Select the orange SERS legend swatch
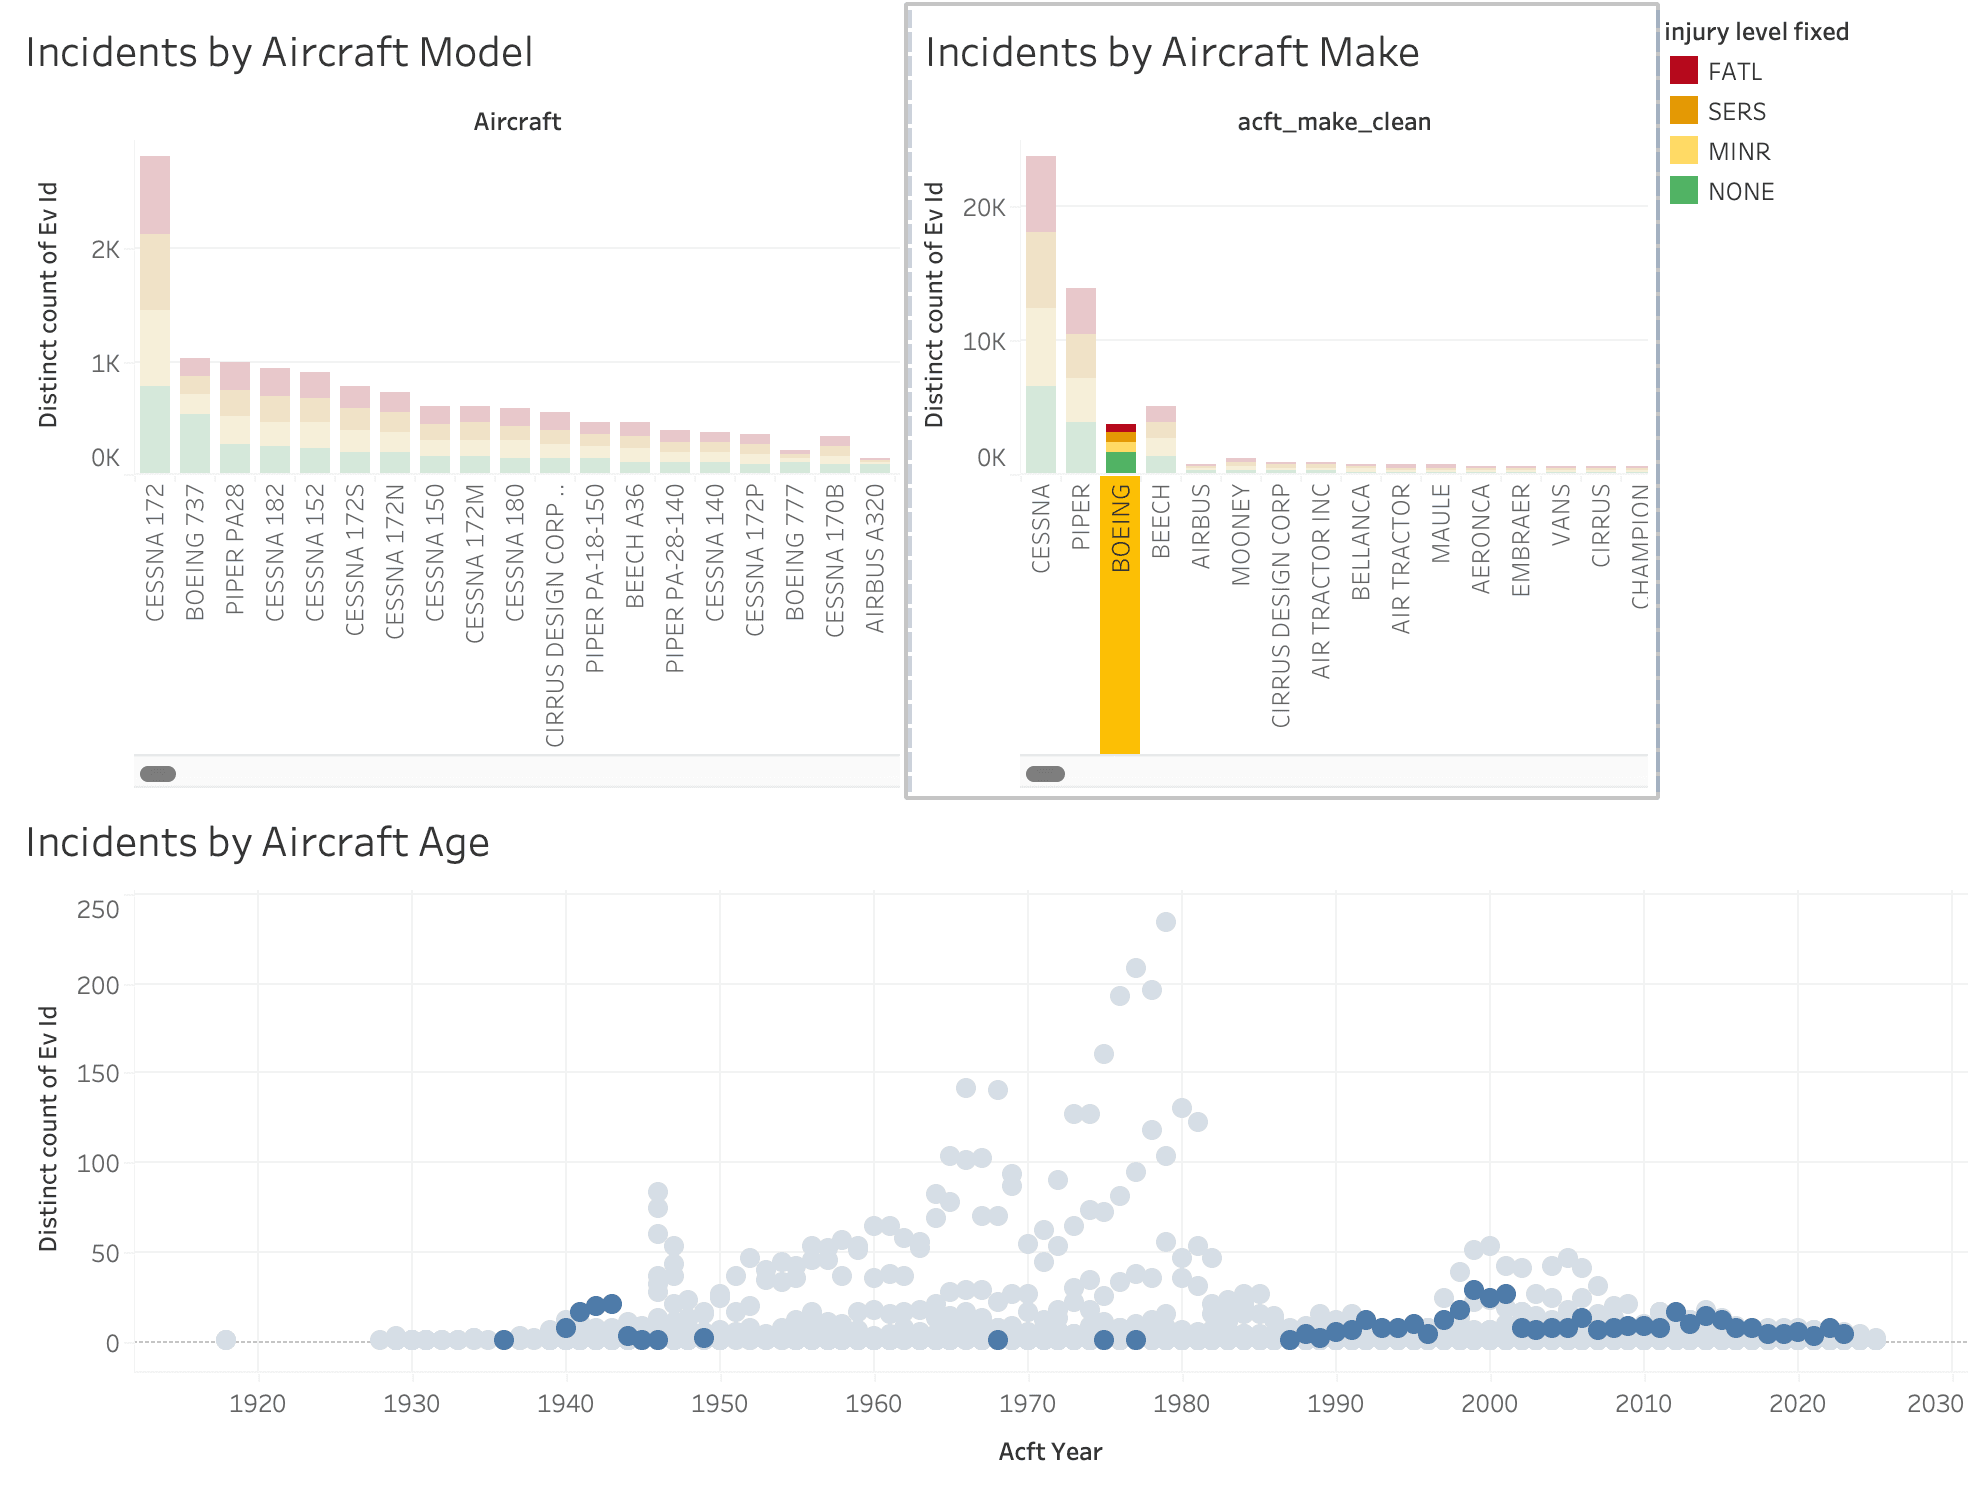 click(1684, 111)
